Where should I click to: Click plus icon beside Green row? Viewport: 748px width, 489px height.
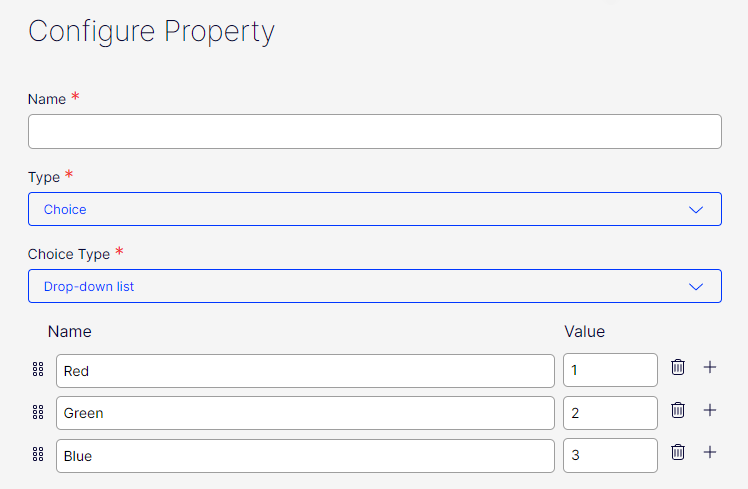[710, 410]
